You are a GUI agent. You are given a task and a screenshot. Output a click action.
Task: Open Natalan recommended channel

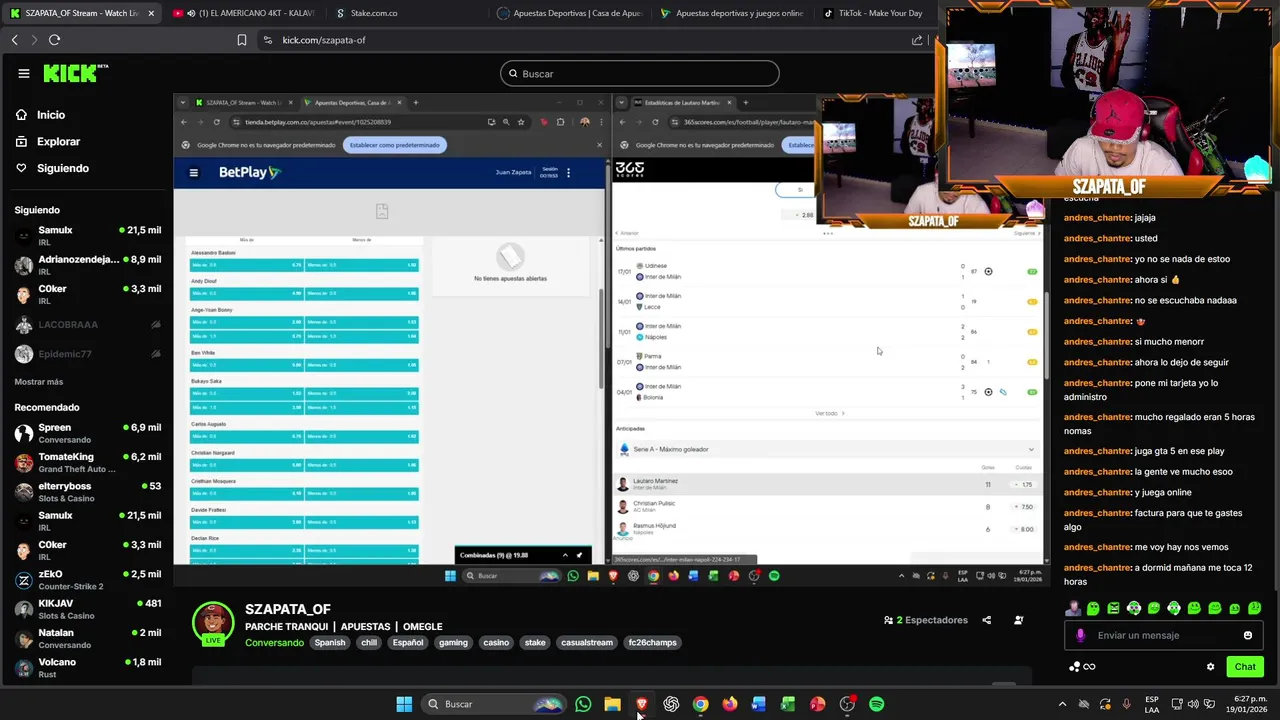(x=88, y=638)
